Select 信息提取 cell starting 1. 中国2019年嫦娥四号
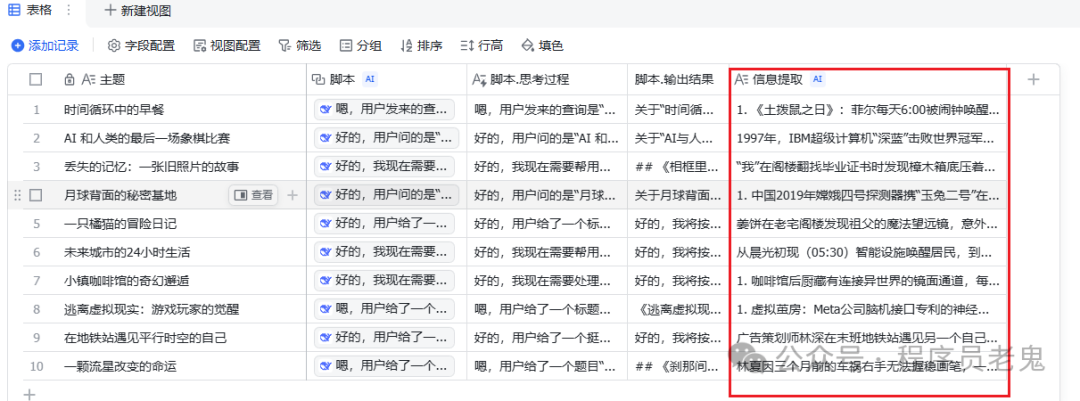The height and width of the screenshot is (401, 1080). (x=867, y=196)
